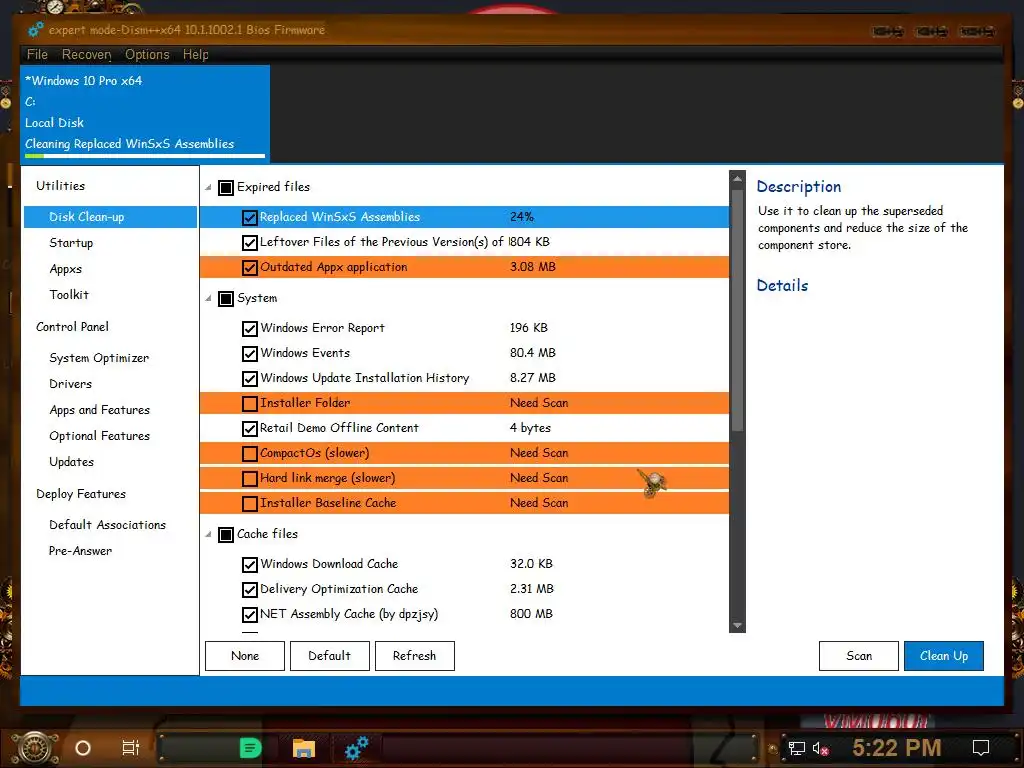Viewport: 1024px width, 768px height.
Task: Select Disk Clean-up in sidebar
Action: (x=110, y=217)
